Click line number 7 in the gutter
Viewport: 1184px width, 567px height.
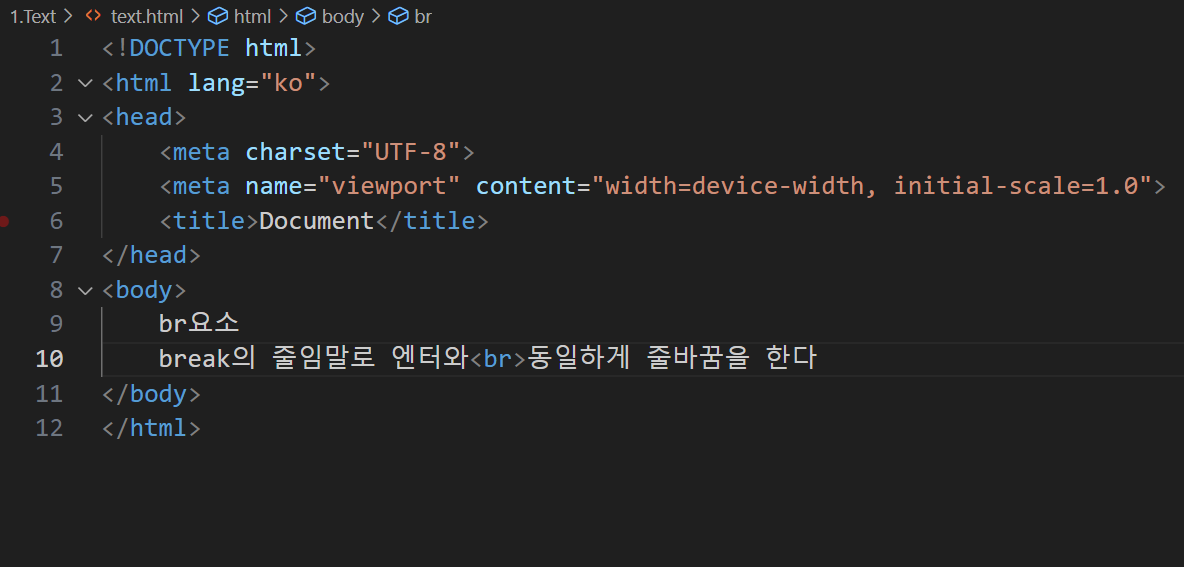[56, 256]
